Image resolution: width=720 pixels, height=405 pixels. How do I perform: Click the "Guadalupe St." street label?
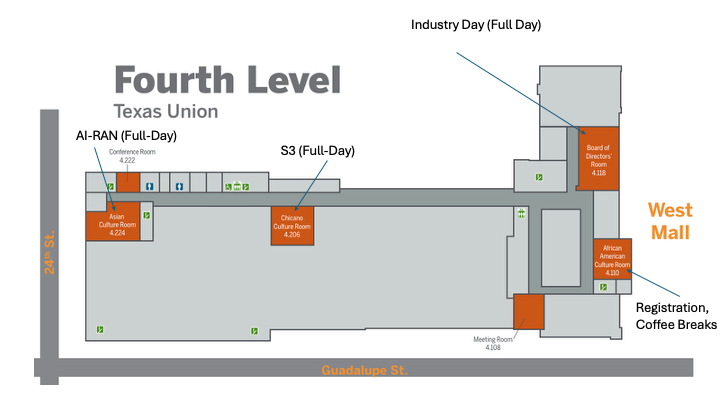(365, 370)
